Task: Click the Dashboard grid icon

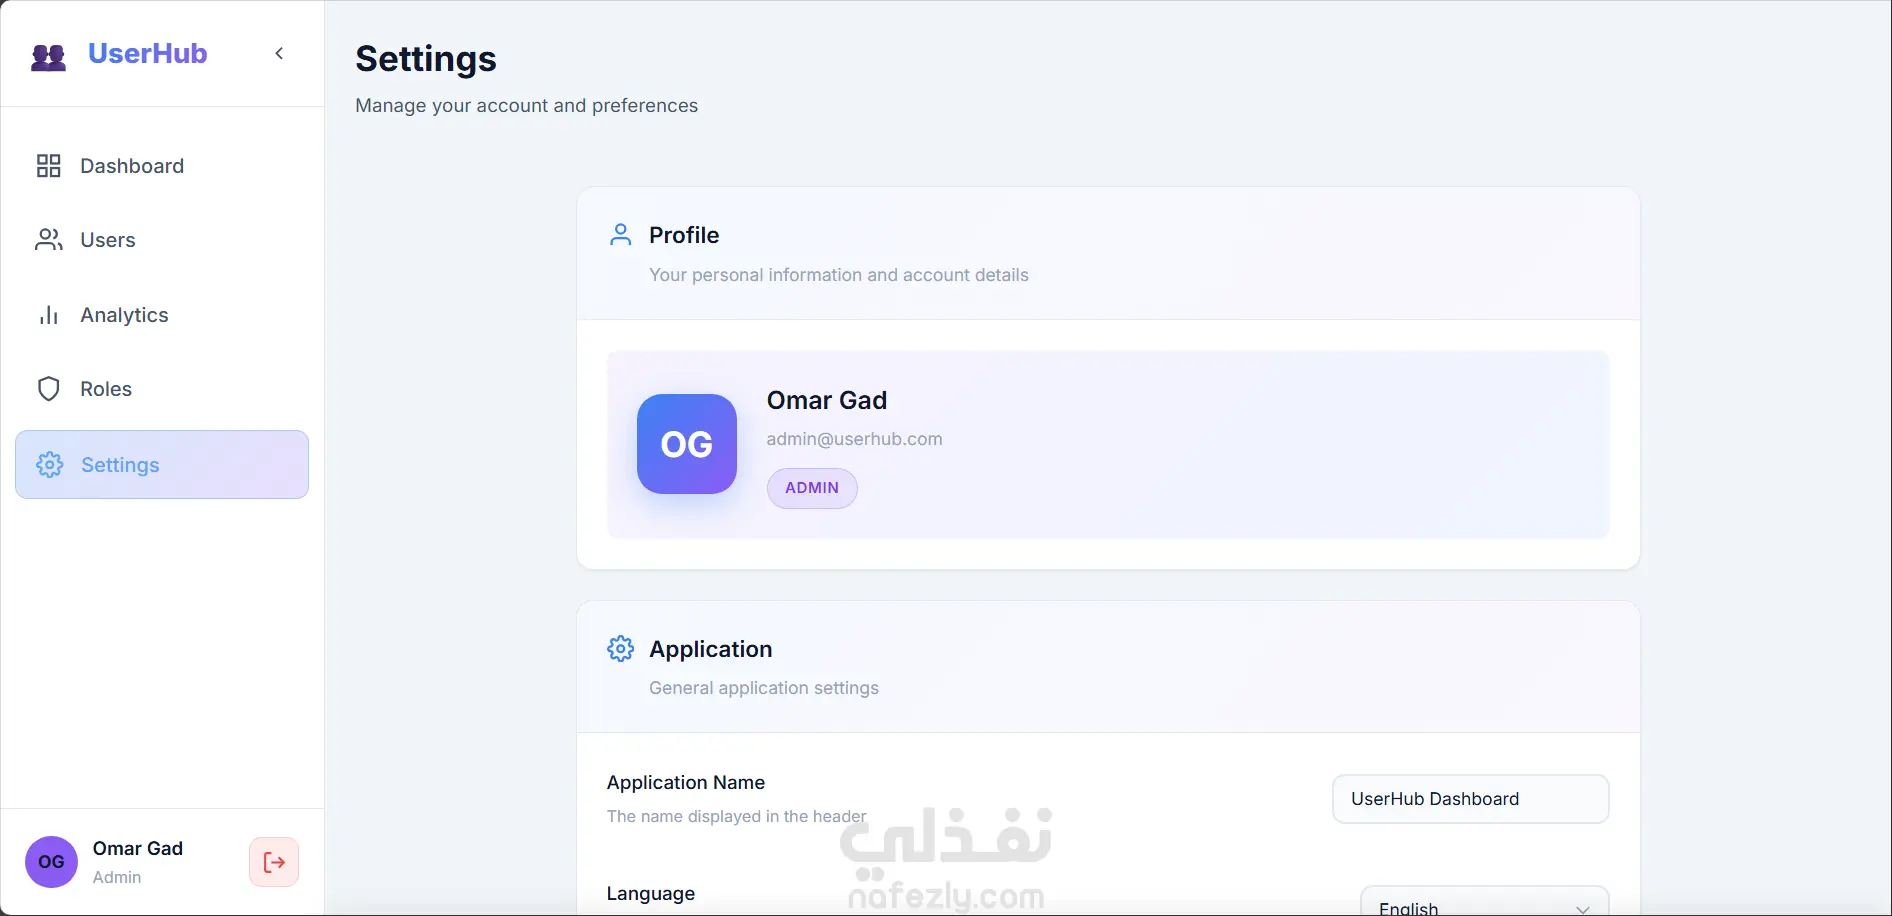Action: click(x=48, y=166)
